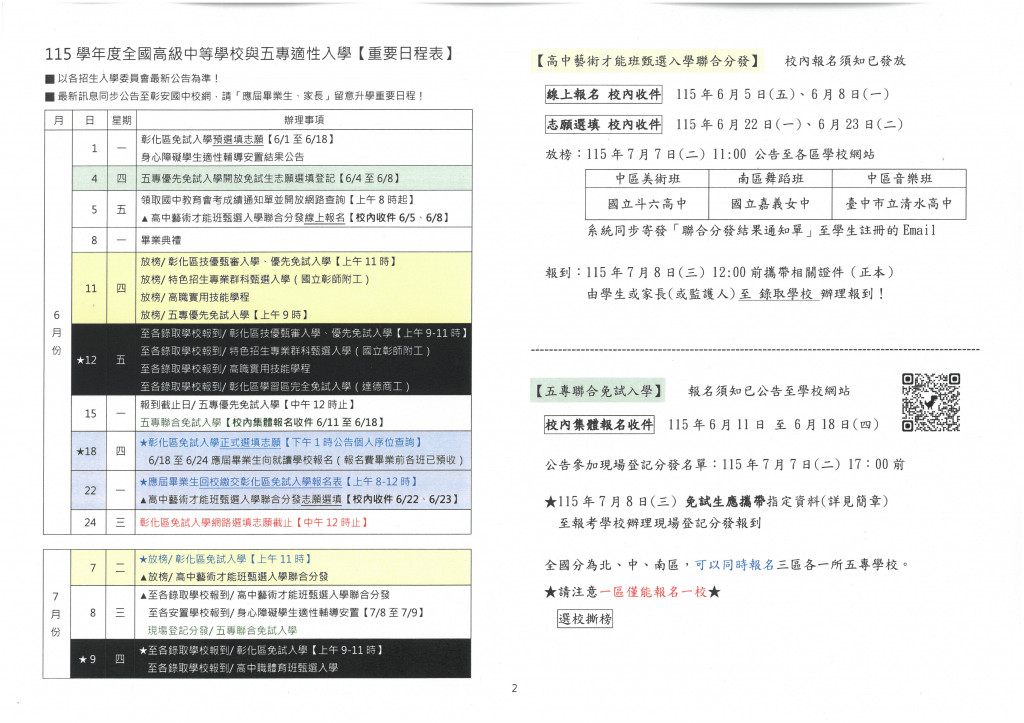Click the 線上報名 校內收件 boxed label
Viewport: 1024px width, 723px height.
coord(603,95)
